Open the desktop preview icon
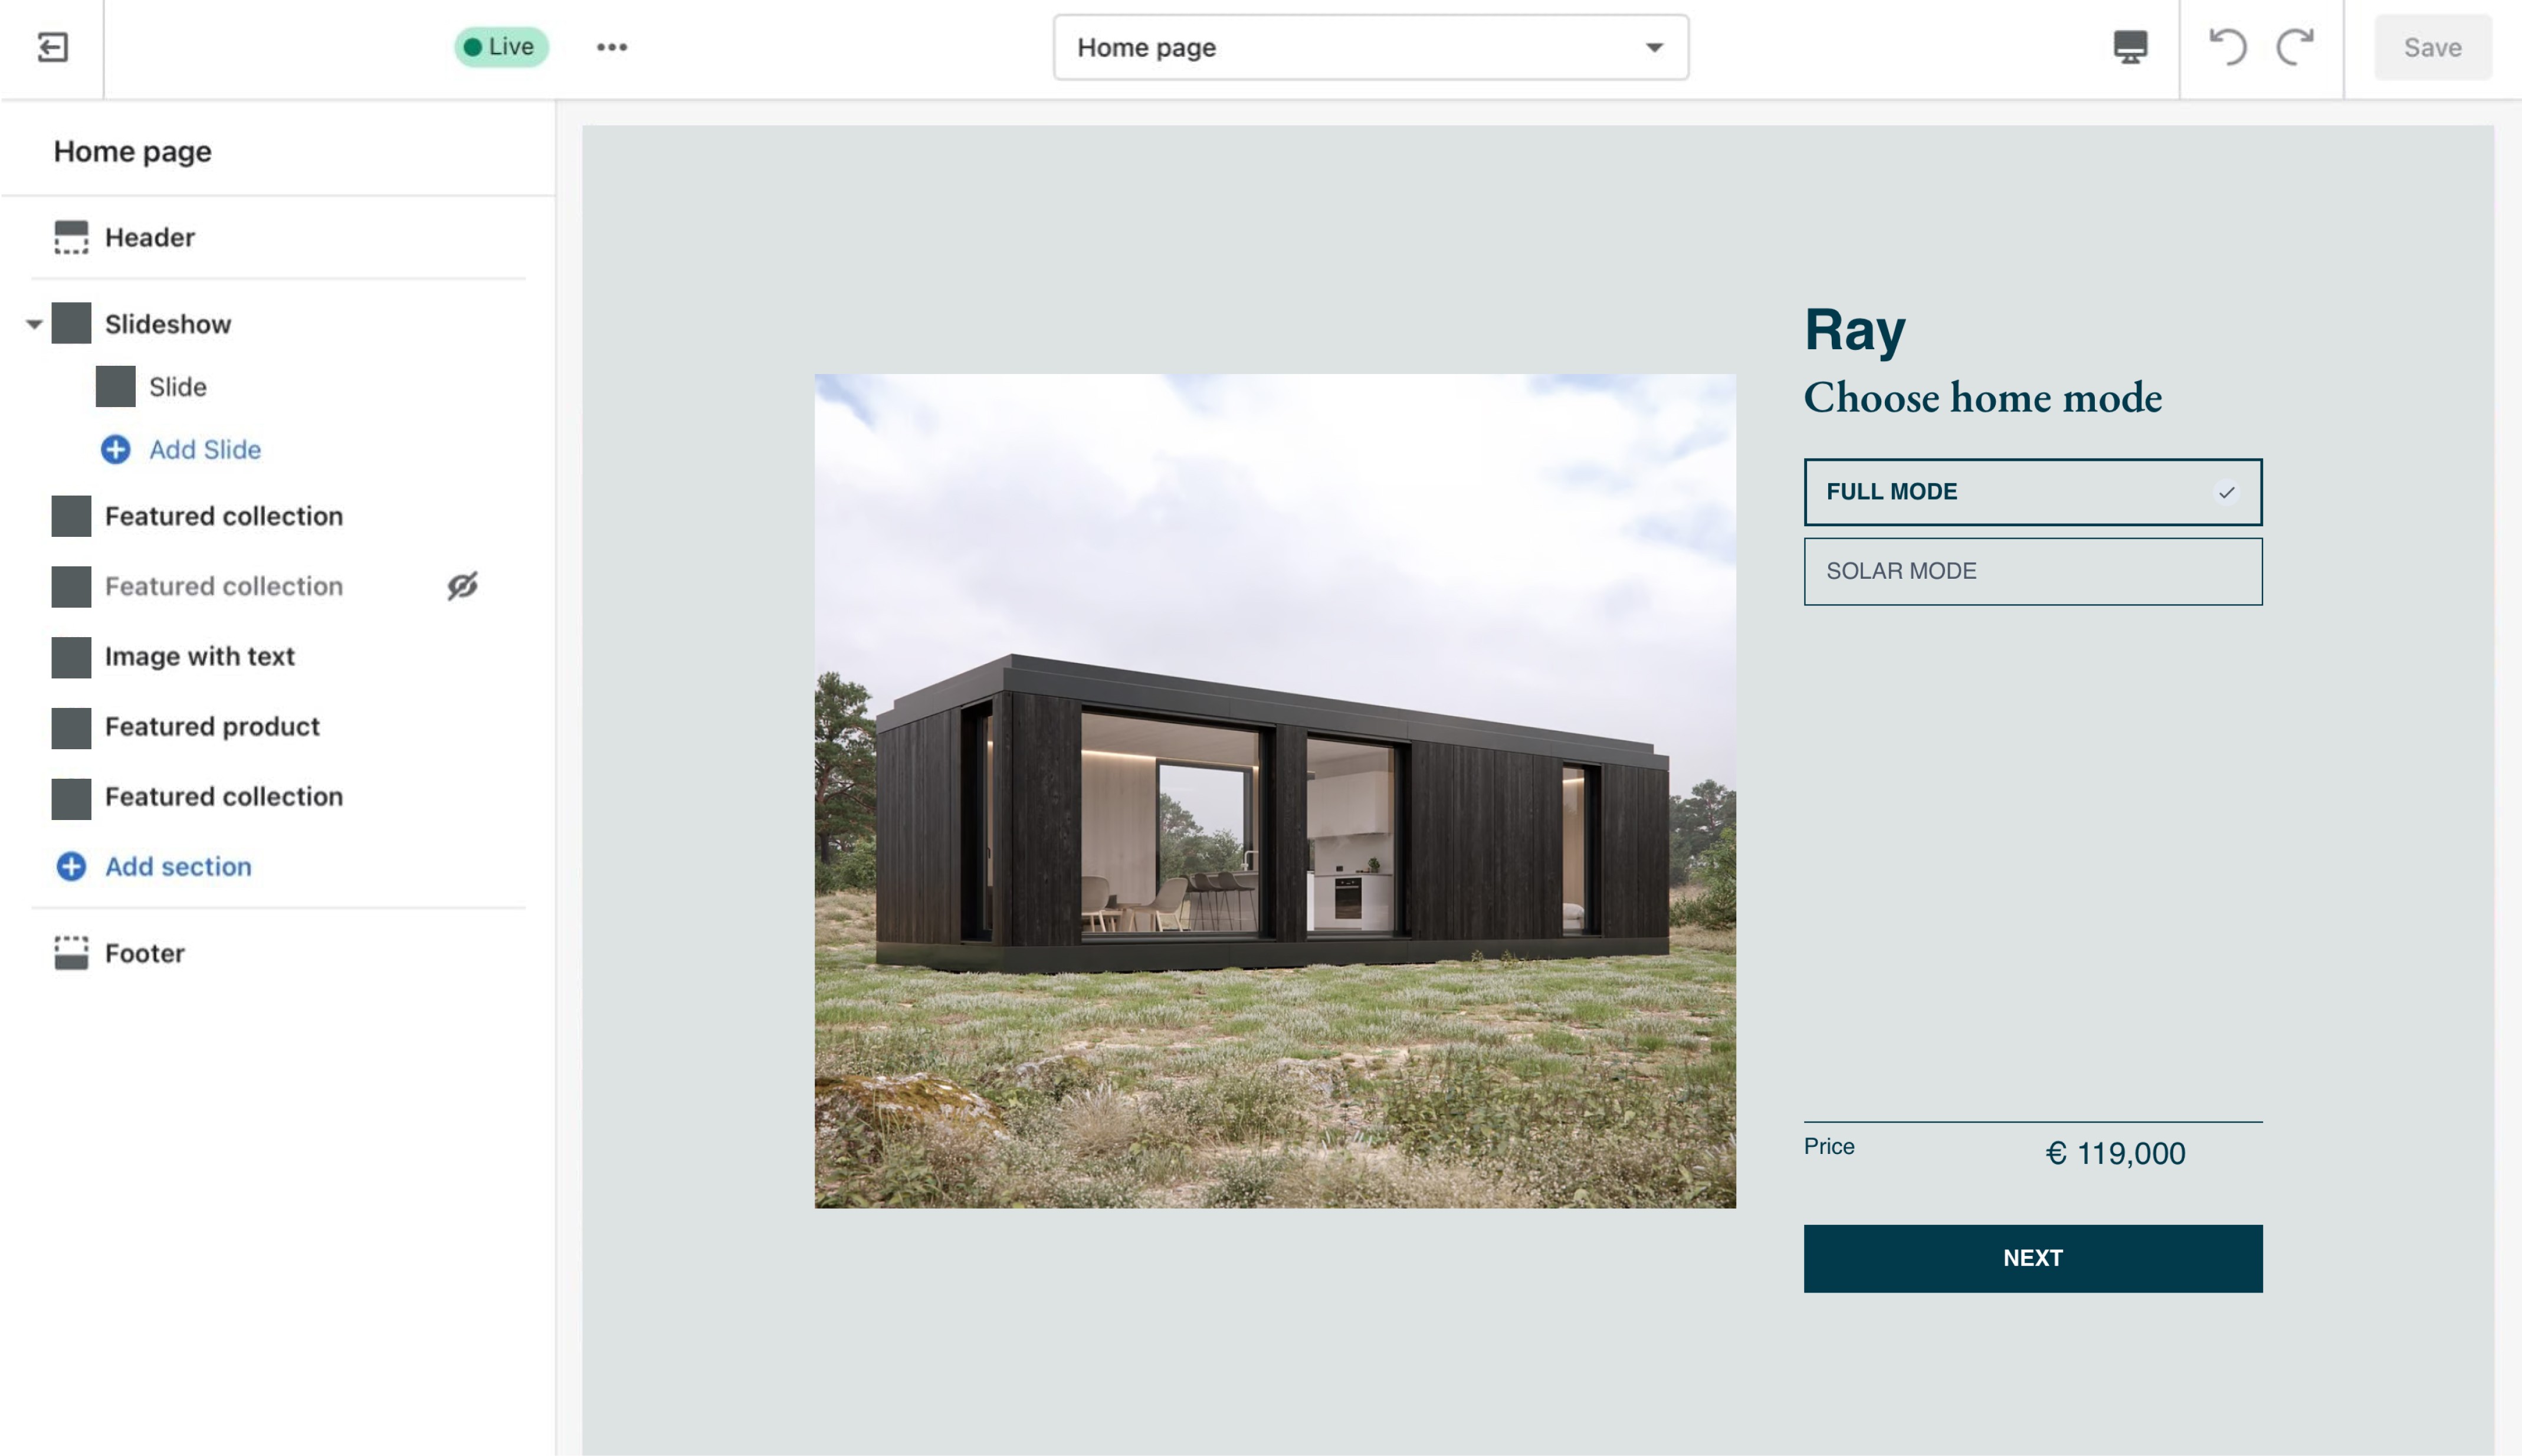This screenshot has width=2522, height=1456. 2130,47
